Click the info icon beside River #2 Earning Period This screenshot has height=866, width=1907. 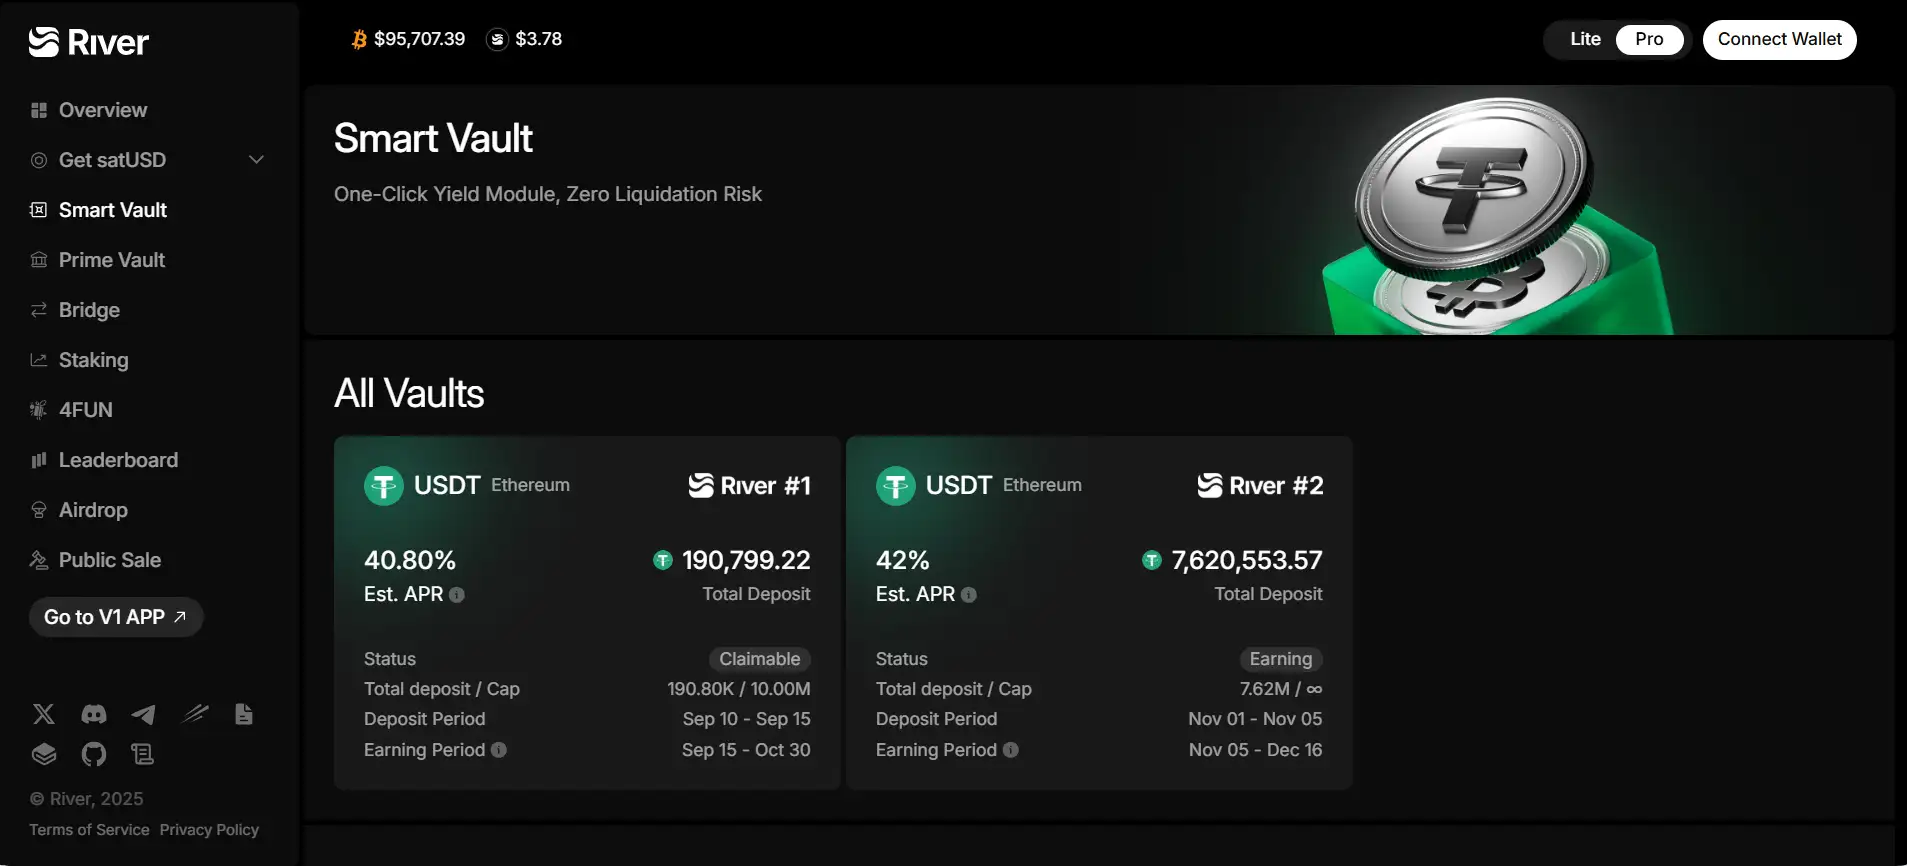(x=1011, y=750)
